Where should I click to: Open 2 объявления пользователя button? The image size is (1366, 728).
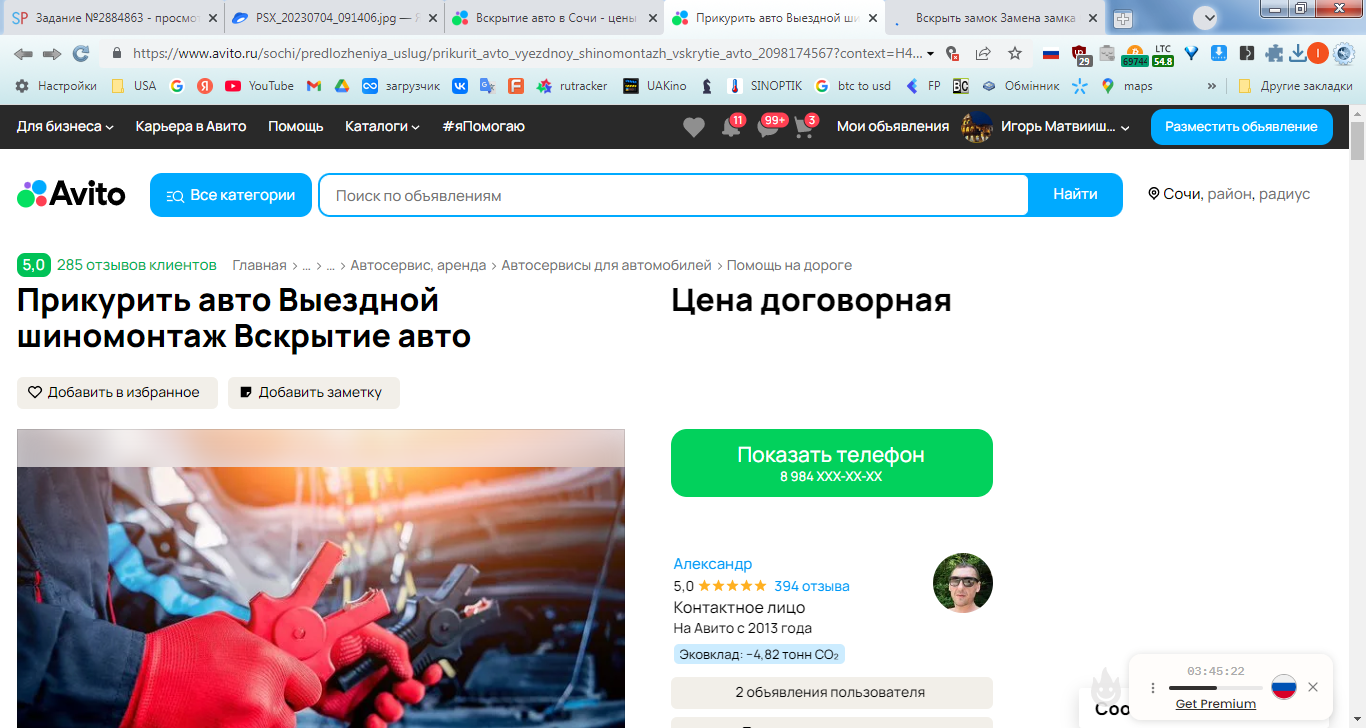pyautogui.click(x=832, y=693)
